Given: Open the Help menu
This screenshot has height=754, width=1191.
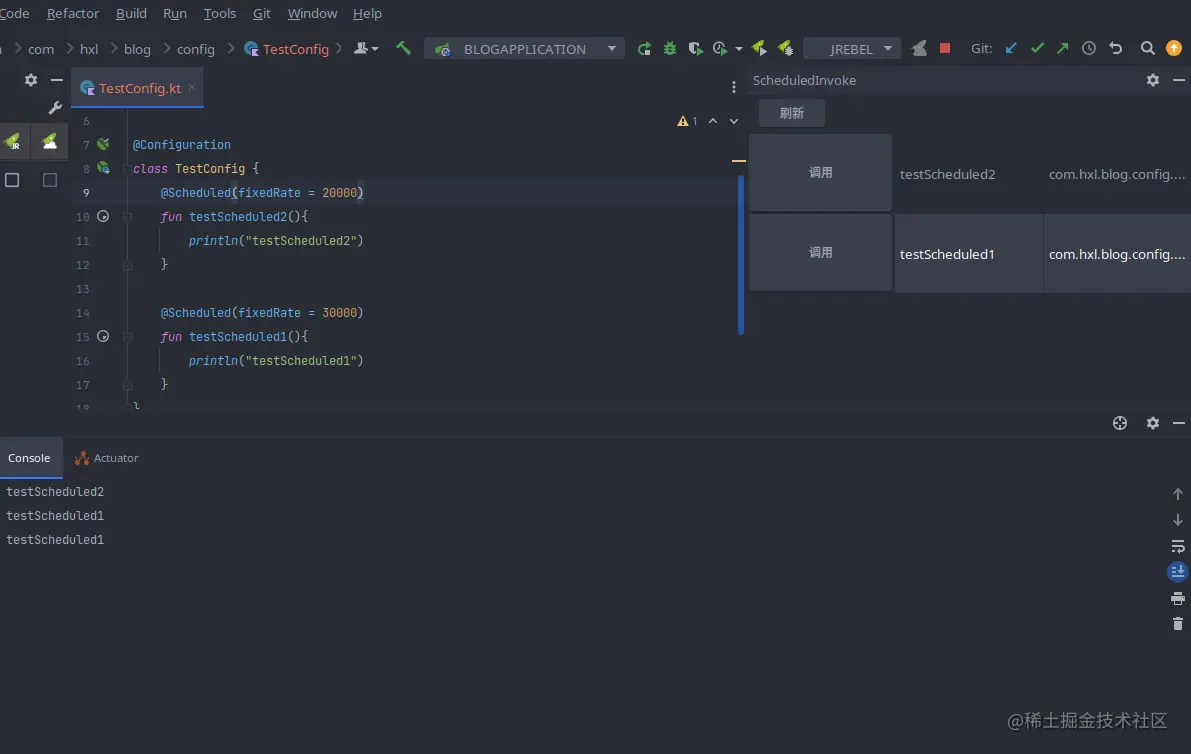Looking at the screenshot, I should pyautogui.click(x=367, y=14).
